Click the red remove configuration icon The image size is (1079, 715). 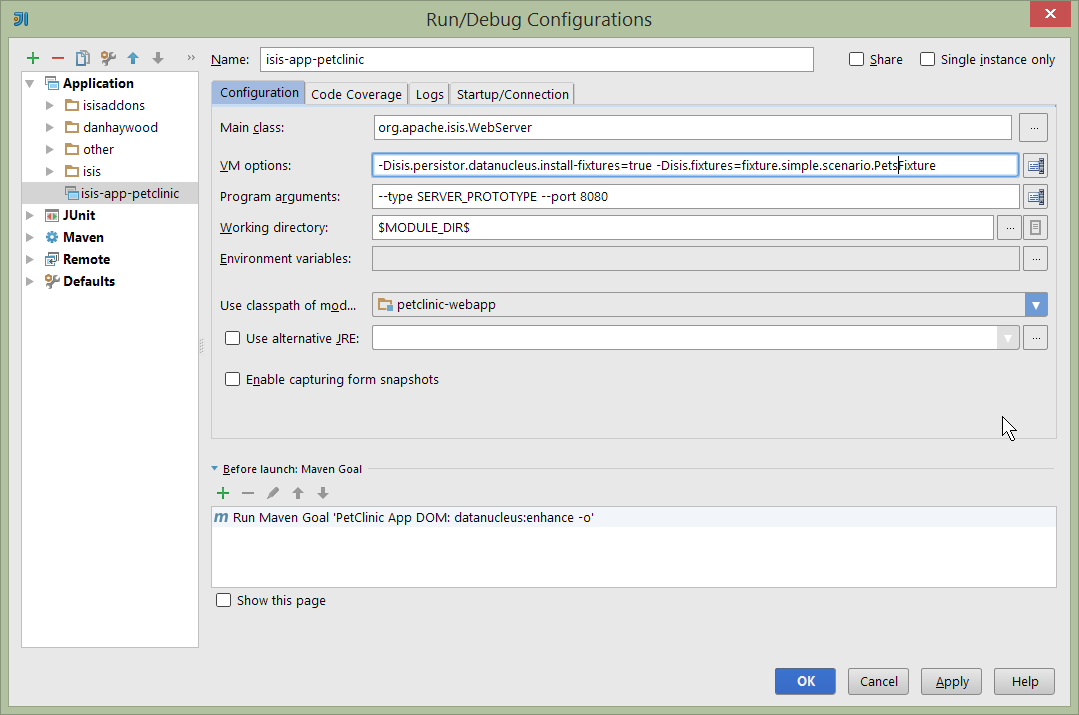pyautogui.click(x=58, y=58)
